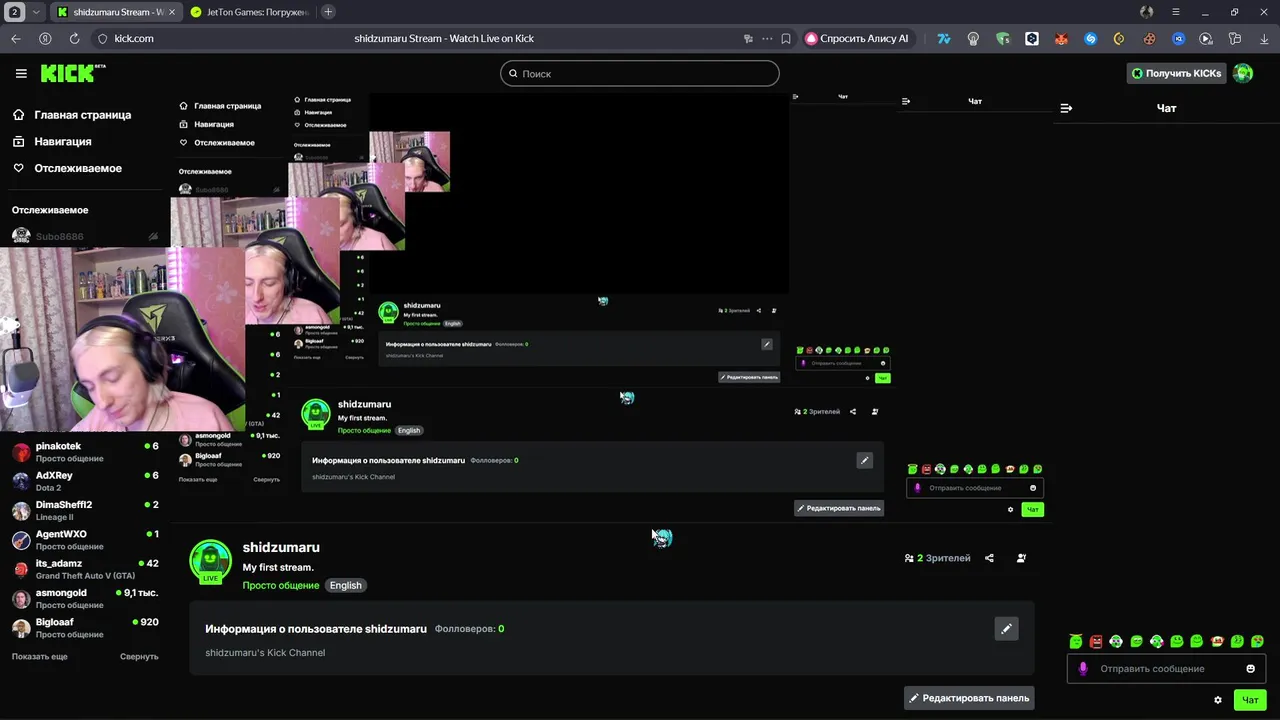Open chat settings gear
Screen dimensions: 1280x720
coord(1218,700)
